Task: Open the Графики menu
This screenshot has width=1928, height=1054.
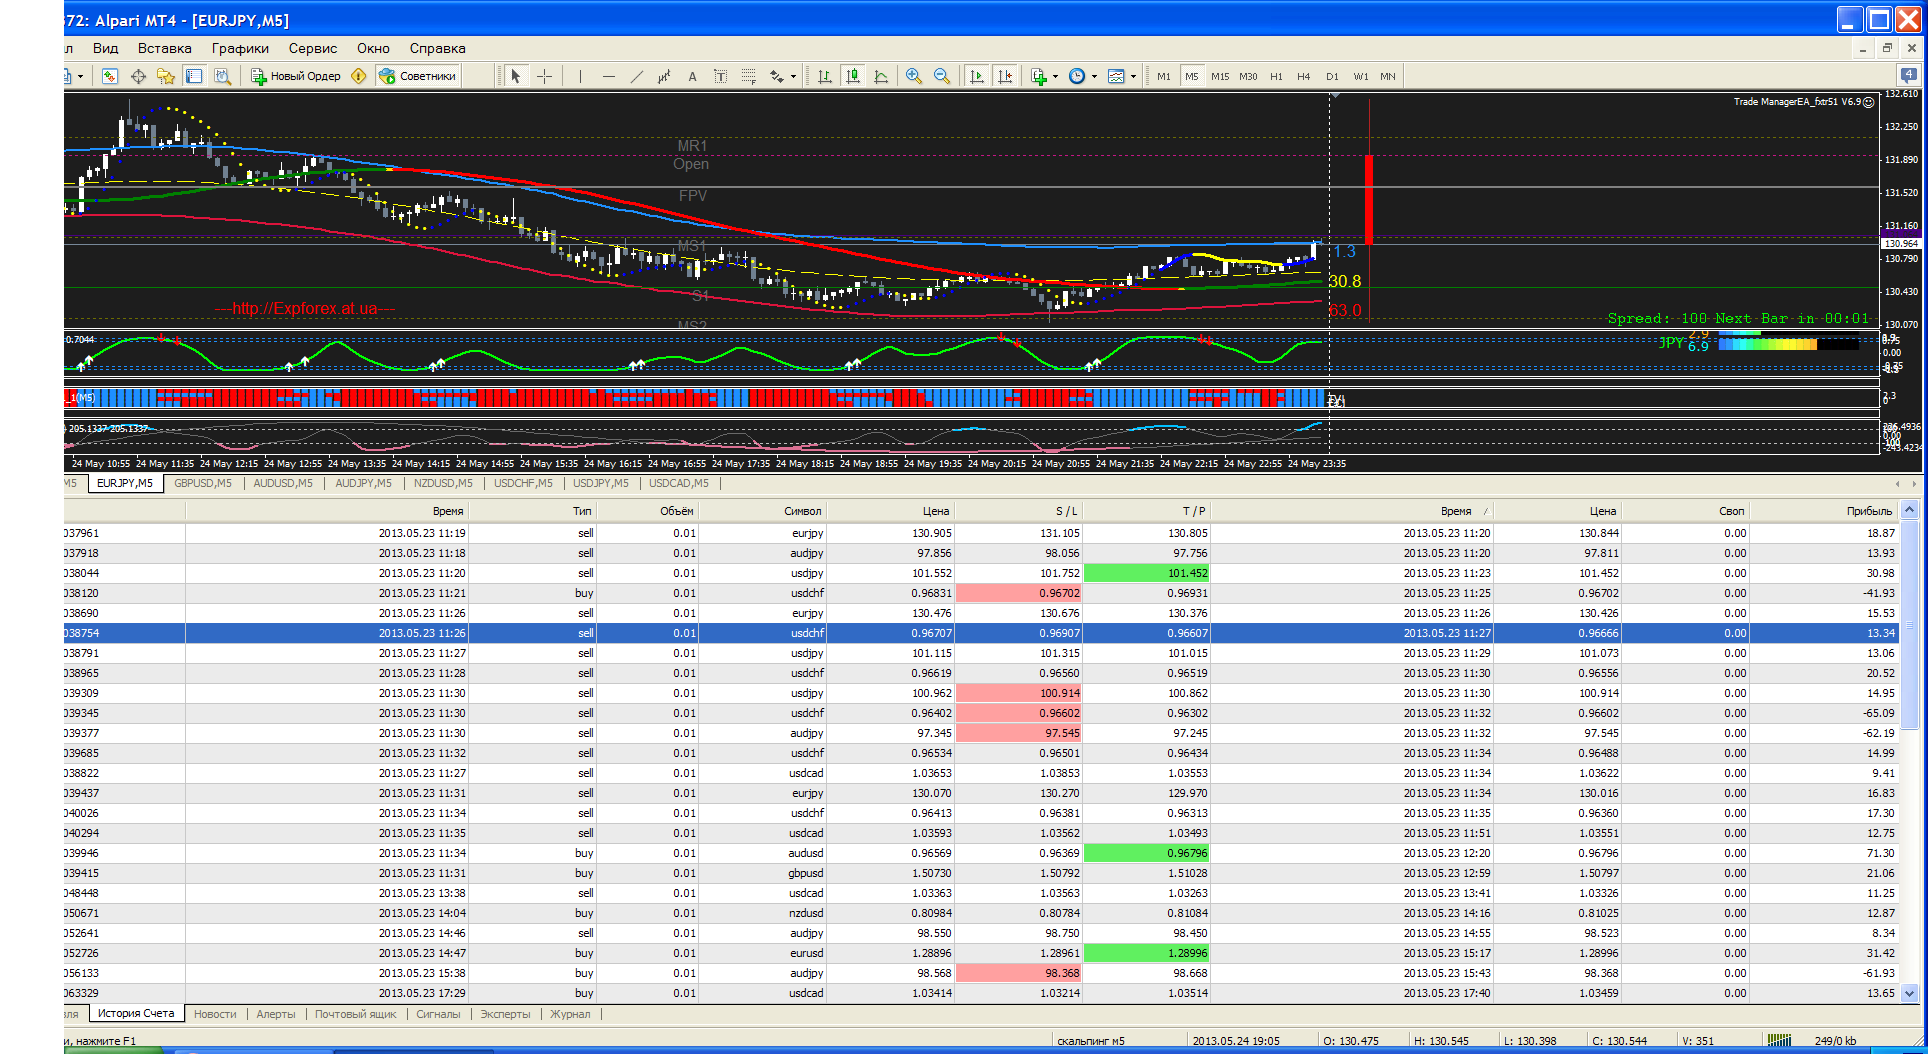Action: tap(240, 48)
